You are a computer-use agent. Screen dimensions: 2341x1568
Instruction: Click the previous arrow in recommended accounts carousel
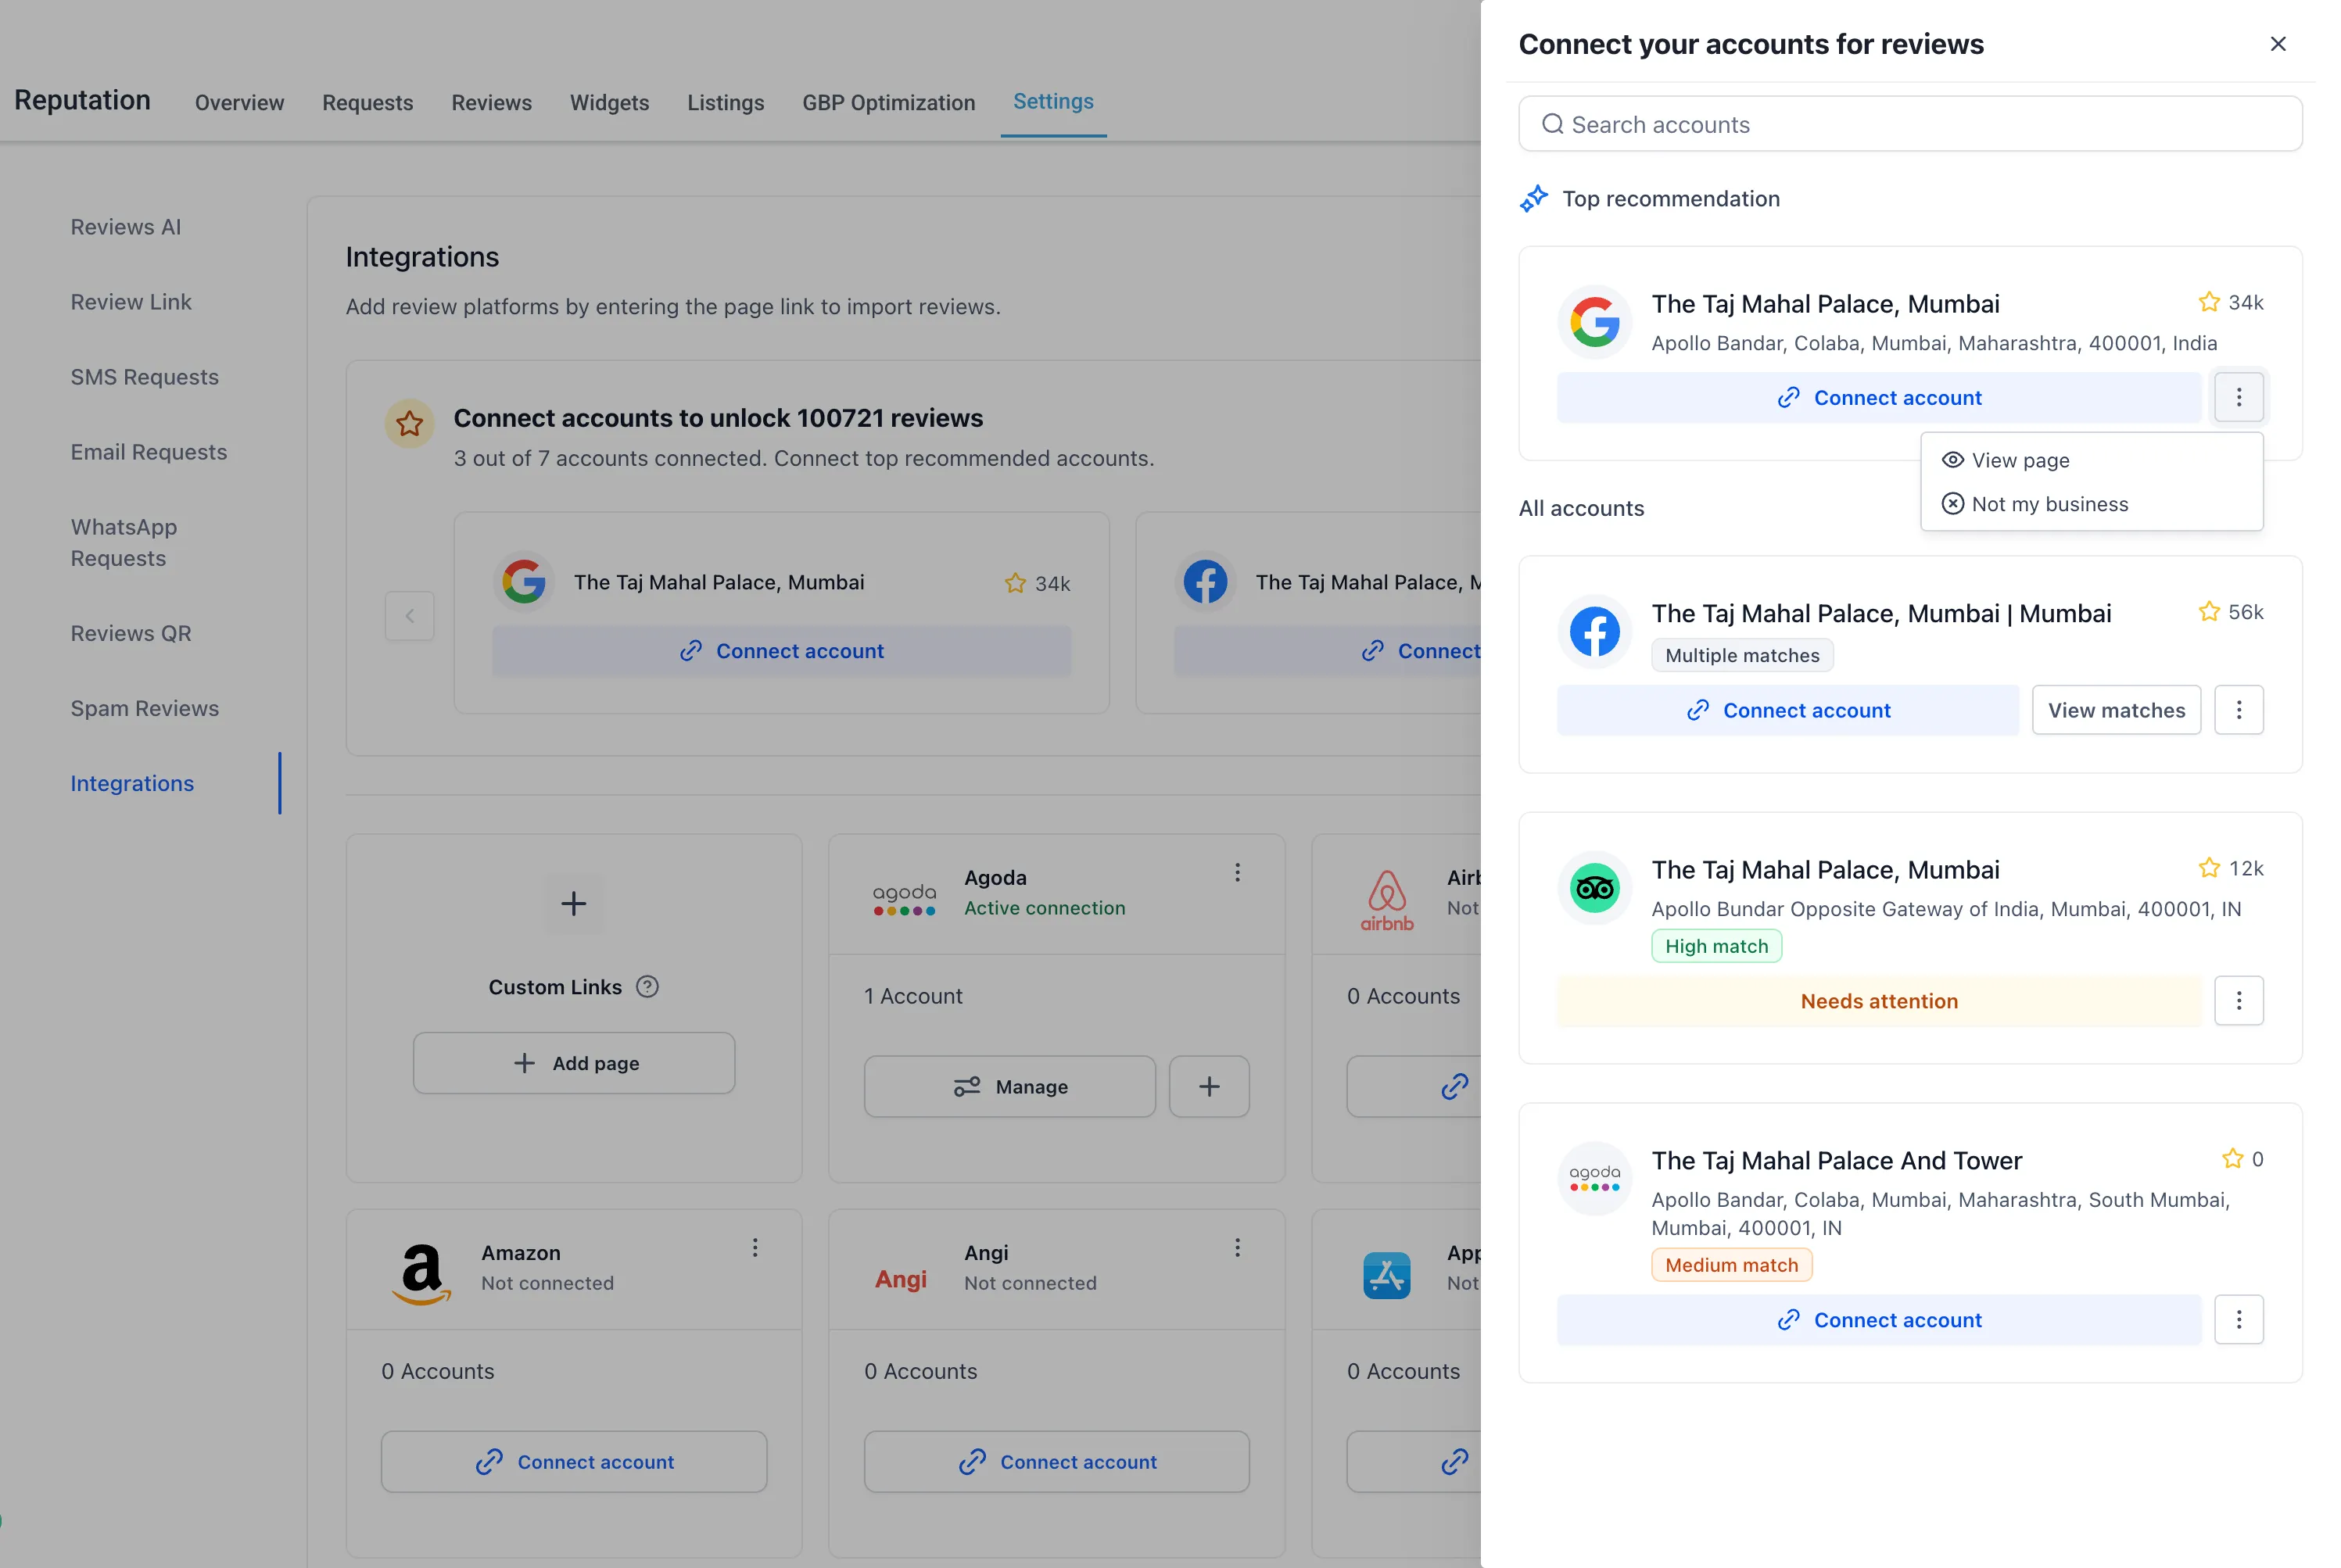409,615
